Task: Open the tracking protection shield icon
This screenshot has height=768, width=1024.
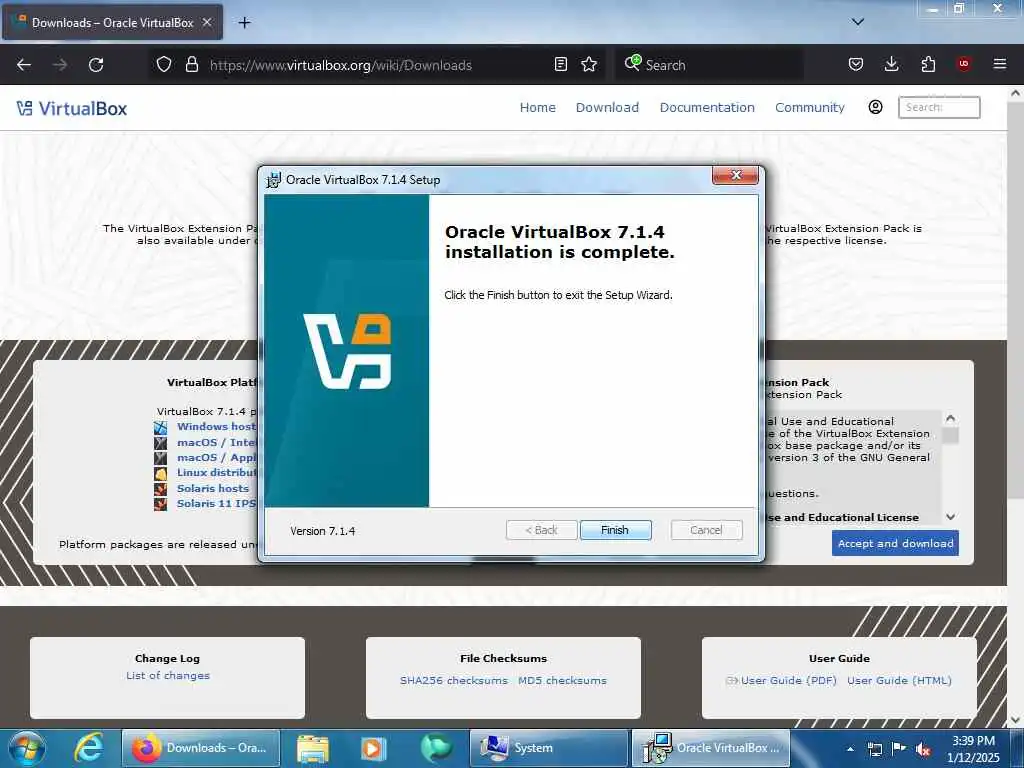Action: click(164, 65)
